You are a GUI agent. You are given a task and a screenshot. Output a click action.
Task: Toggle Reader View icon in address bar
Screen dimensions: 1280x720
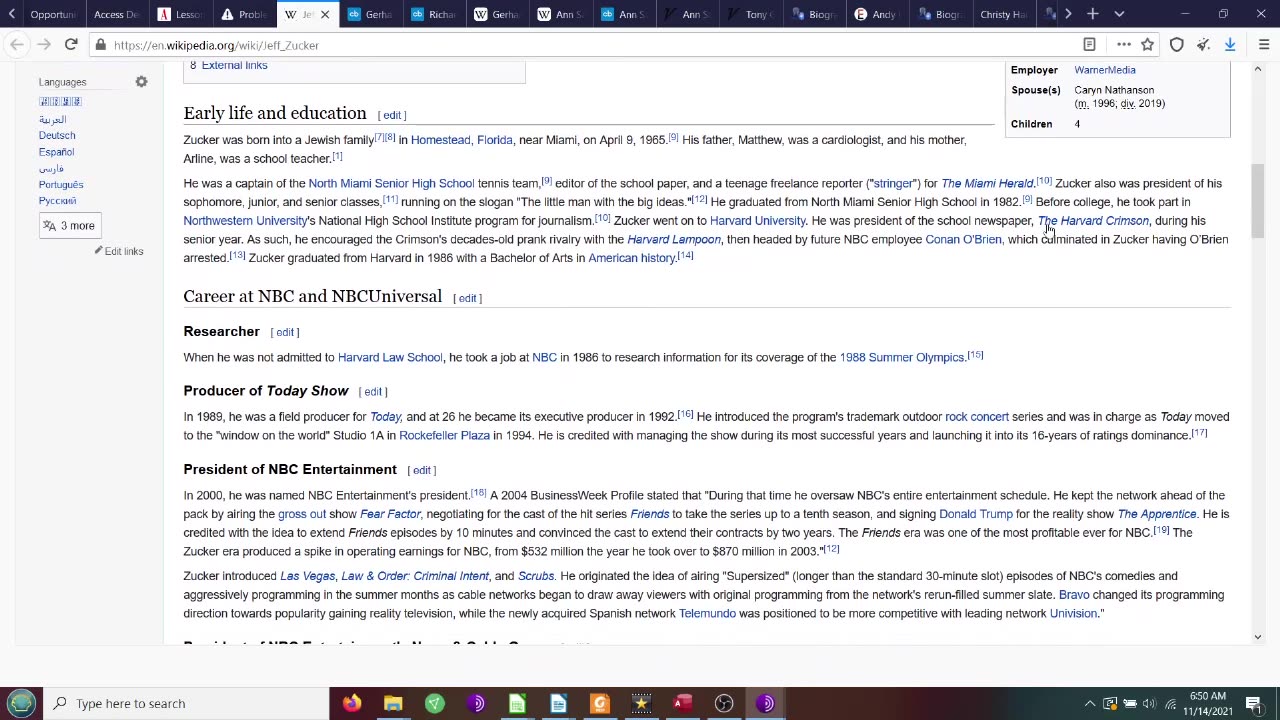[x=1089, y=45]
